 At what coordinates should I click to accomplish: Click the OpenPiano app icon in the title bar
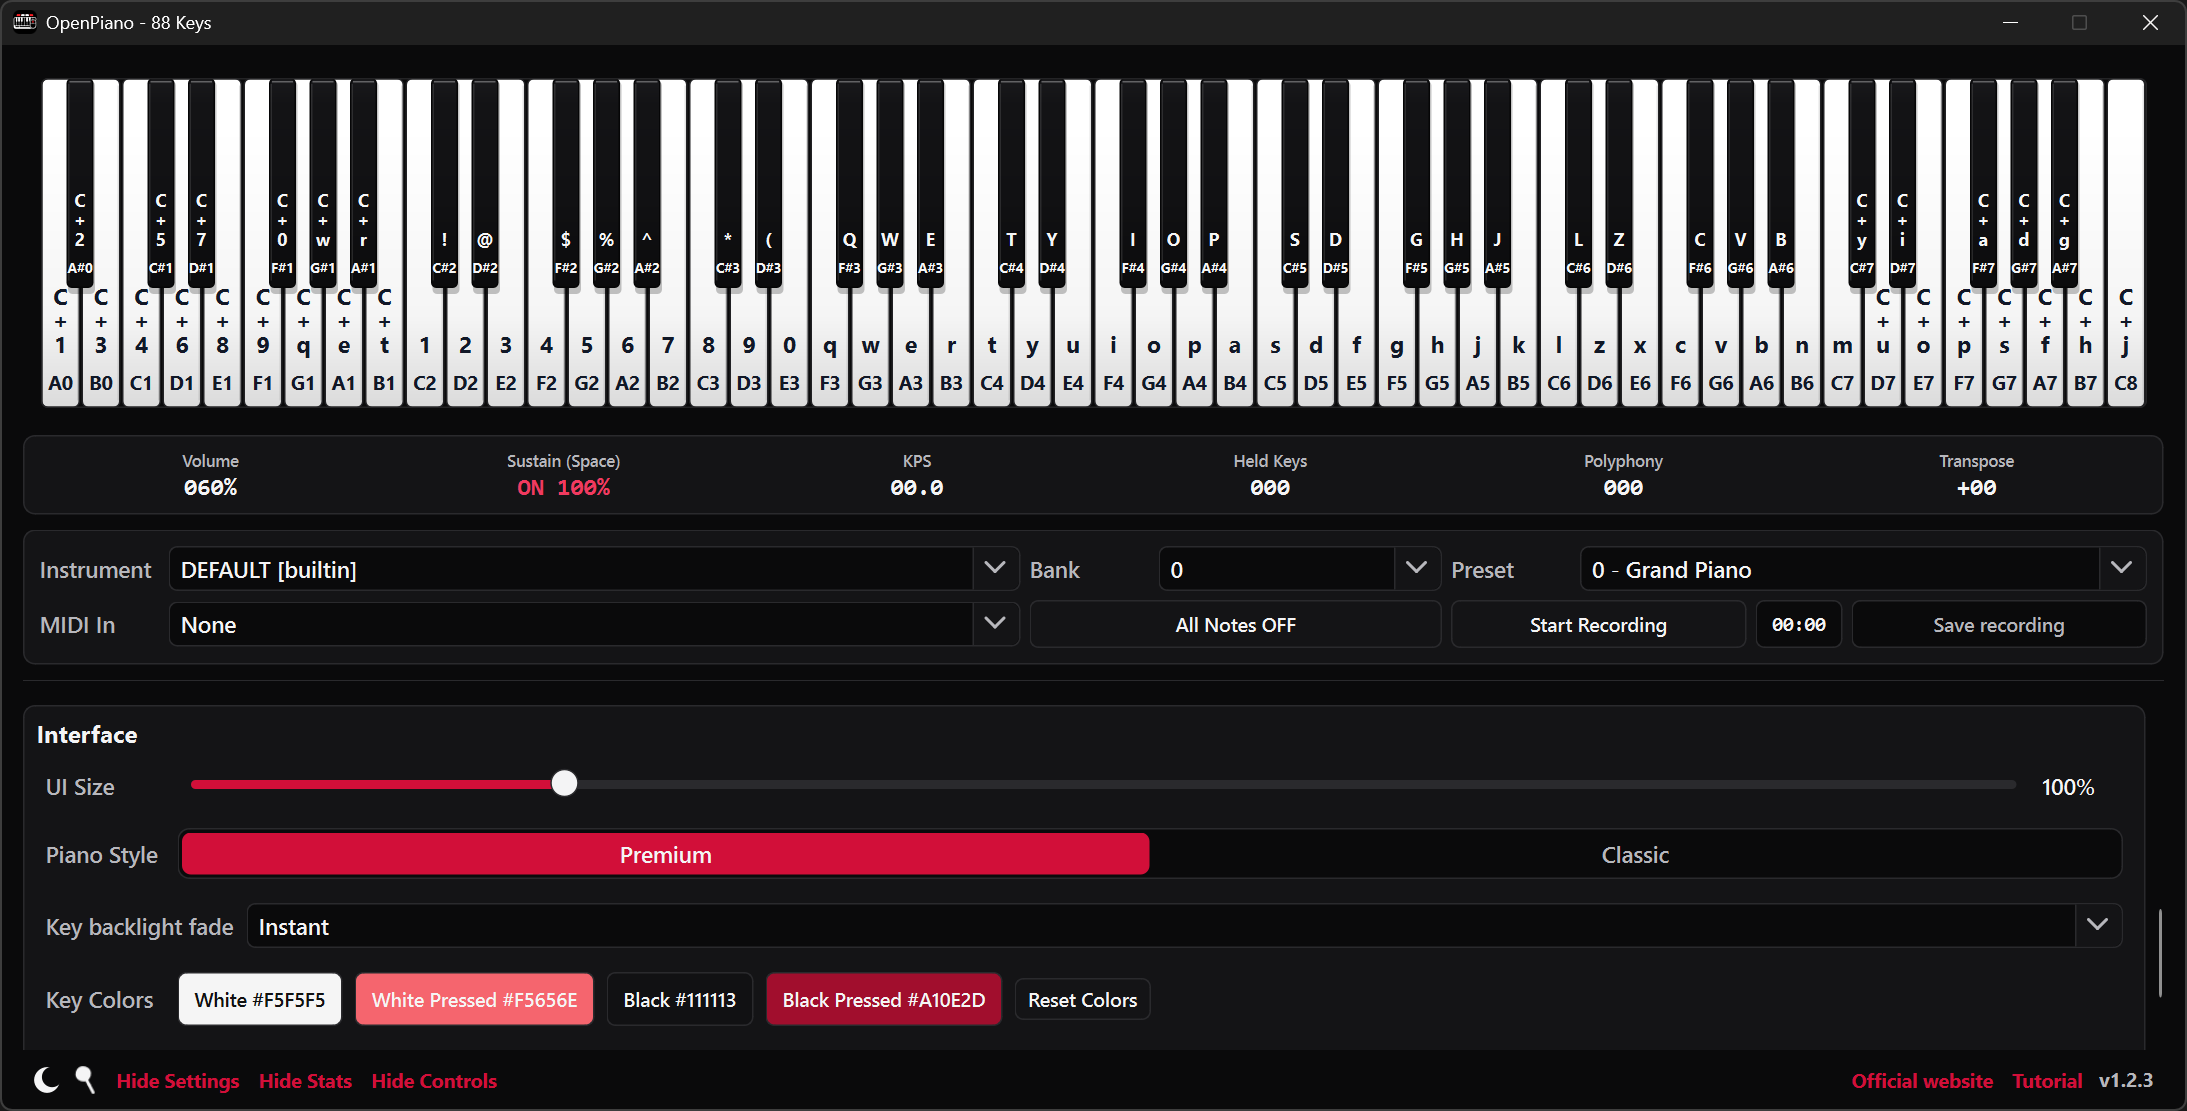tap(25, 22)
